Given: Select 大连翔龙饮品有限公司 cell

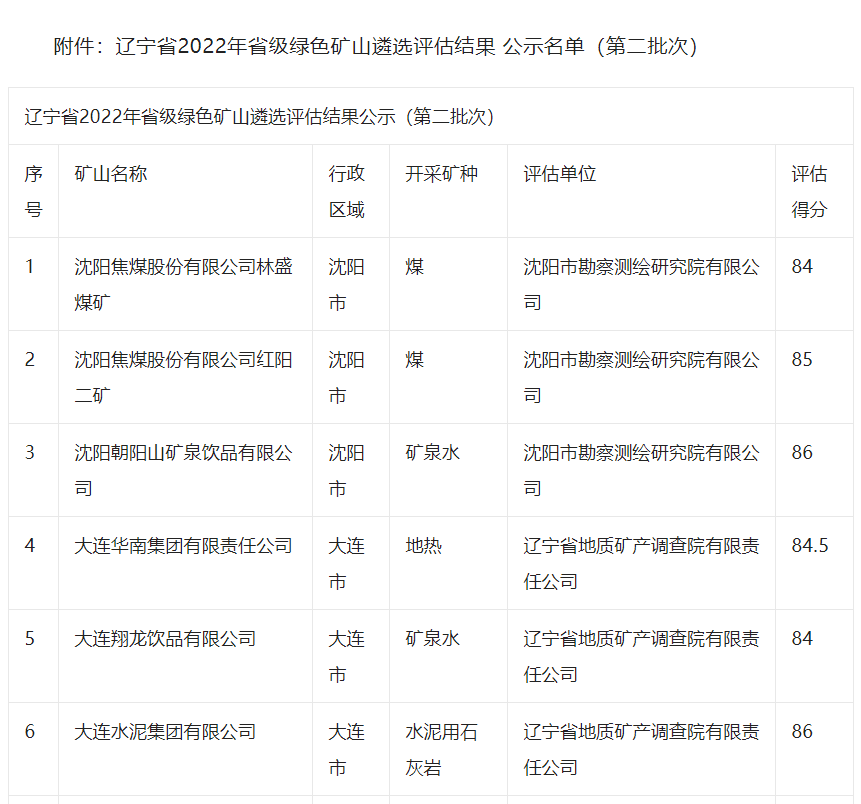Looking at the screenshot, I should pos(166,639).
